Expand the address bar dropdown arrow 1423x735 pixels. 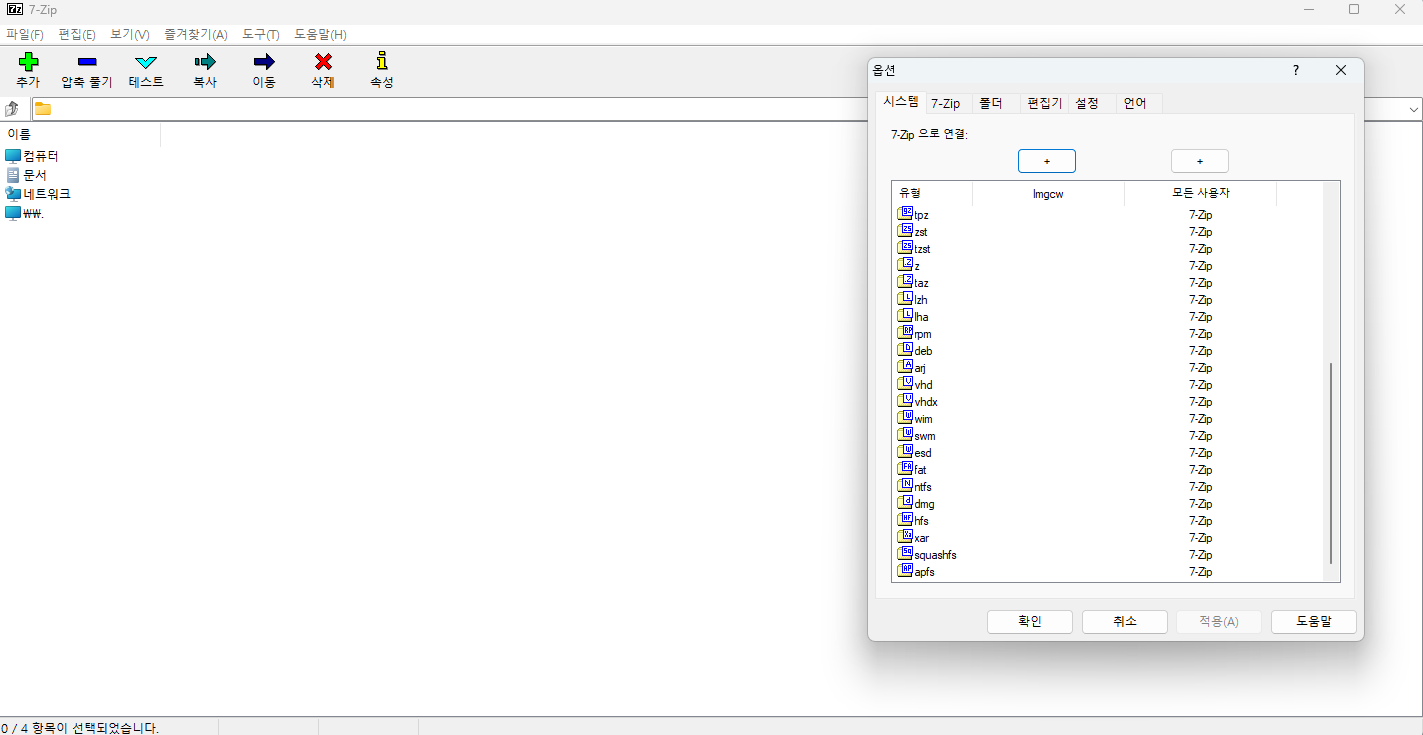pyautogui.click(x=1414, y=109)
